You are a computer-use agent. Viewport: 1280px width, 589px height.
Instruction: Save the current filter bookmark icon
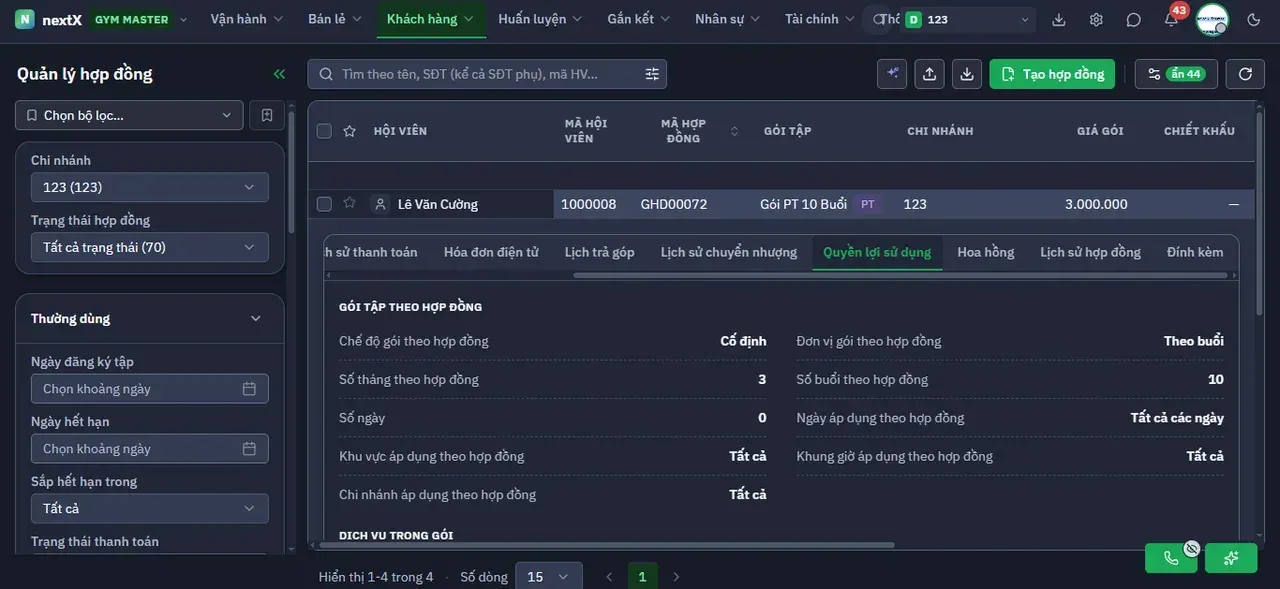[x=267, y=115]
